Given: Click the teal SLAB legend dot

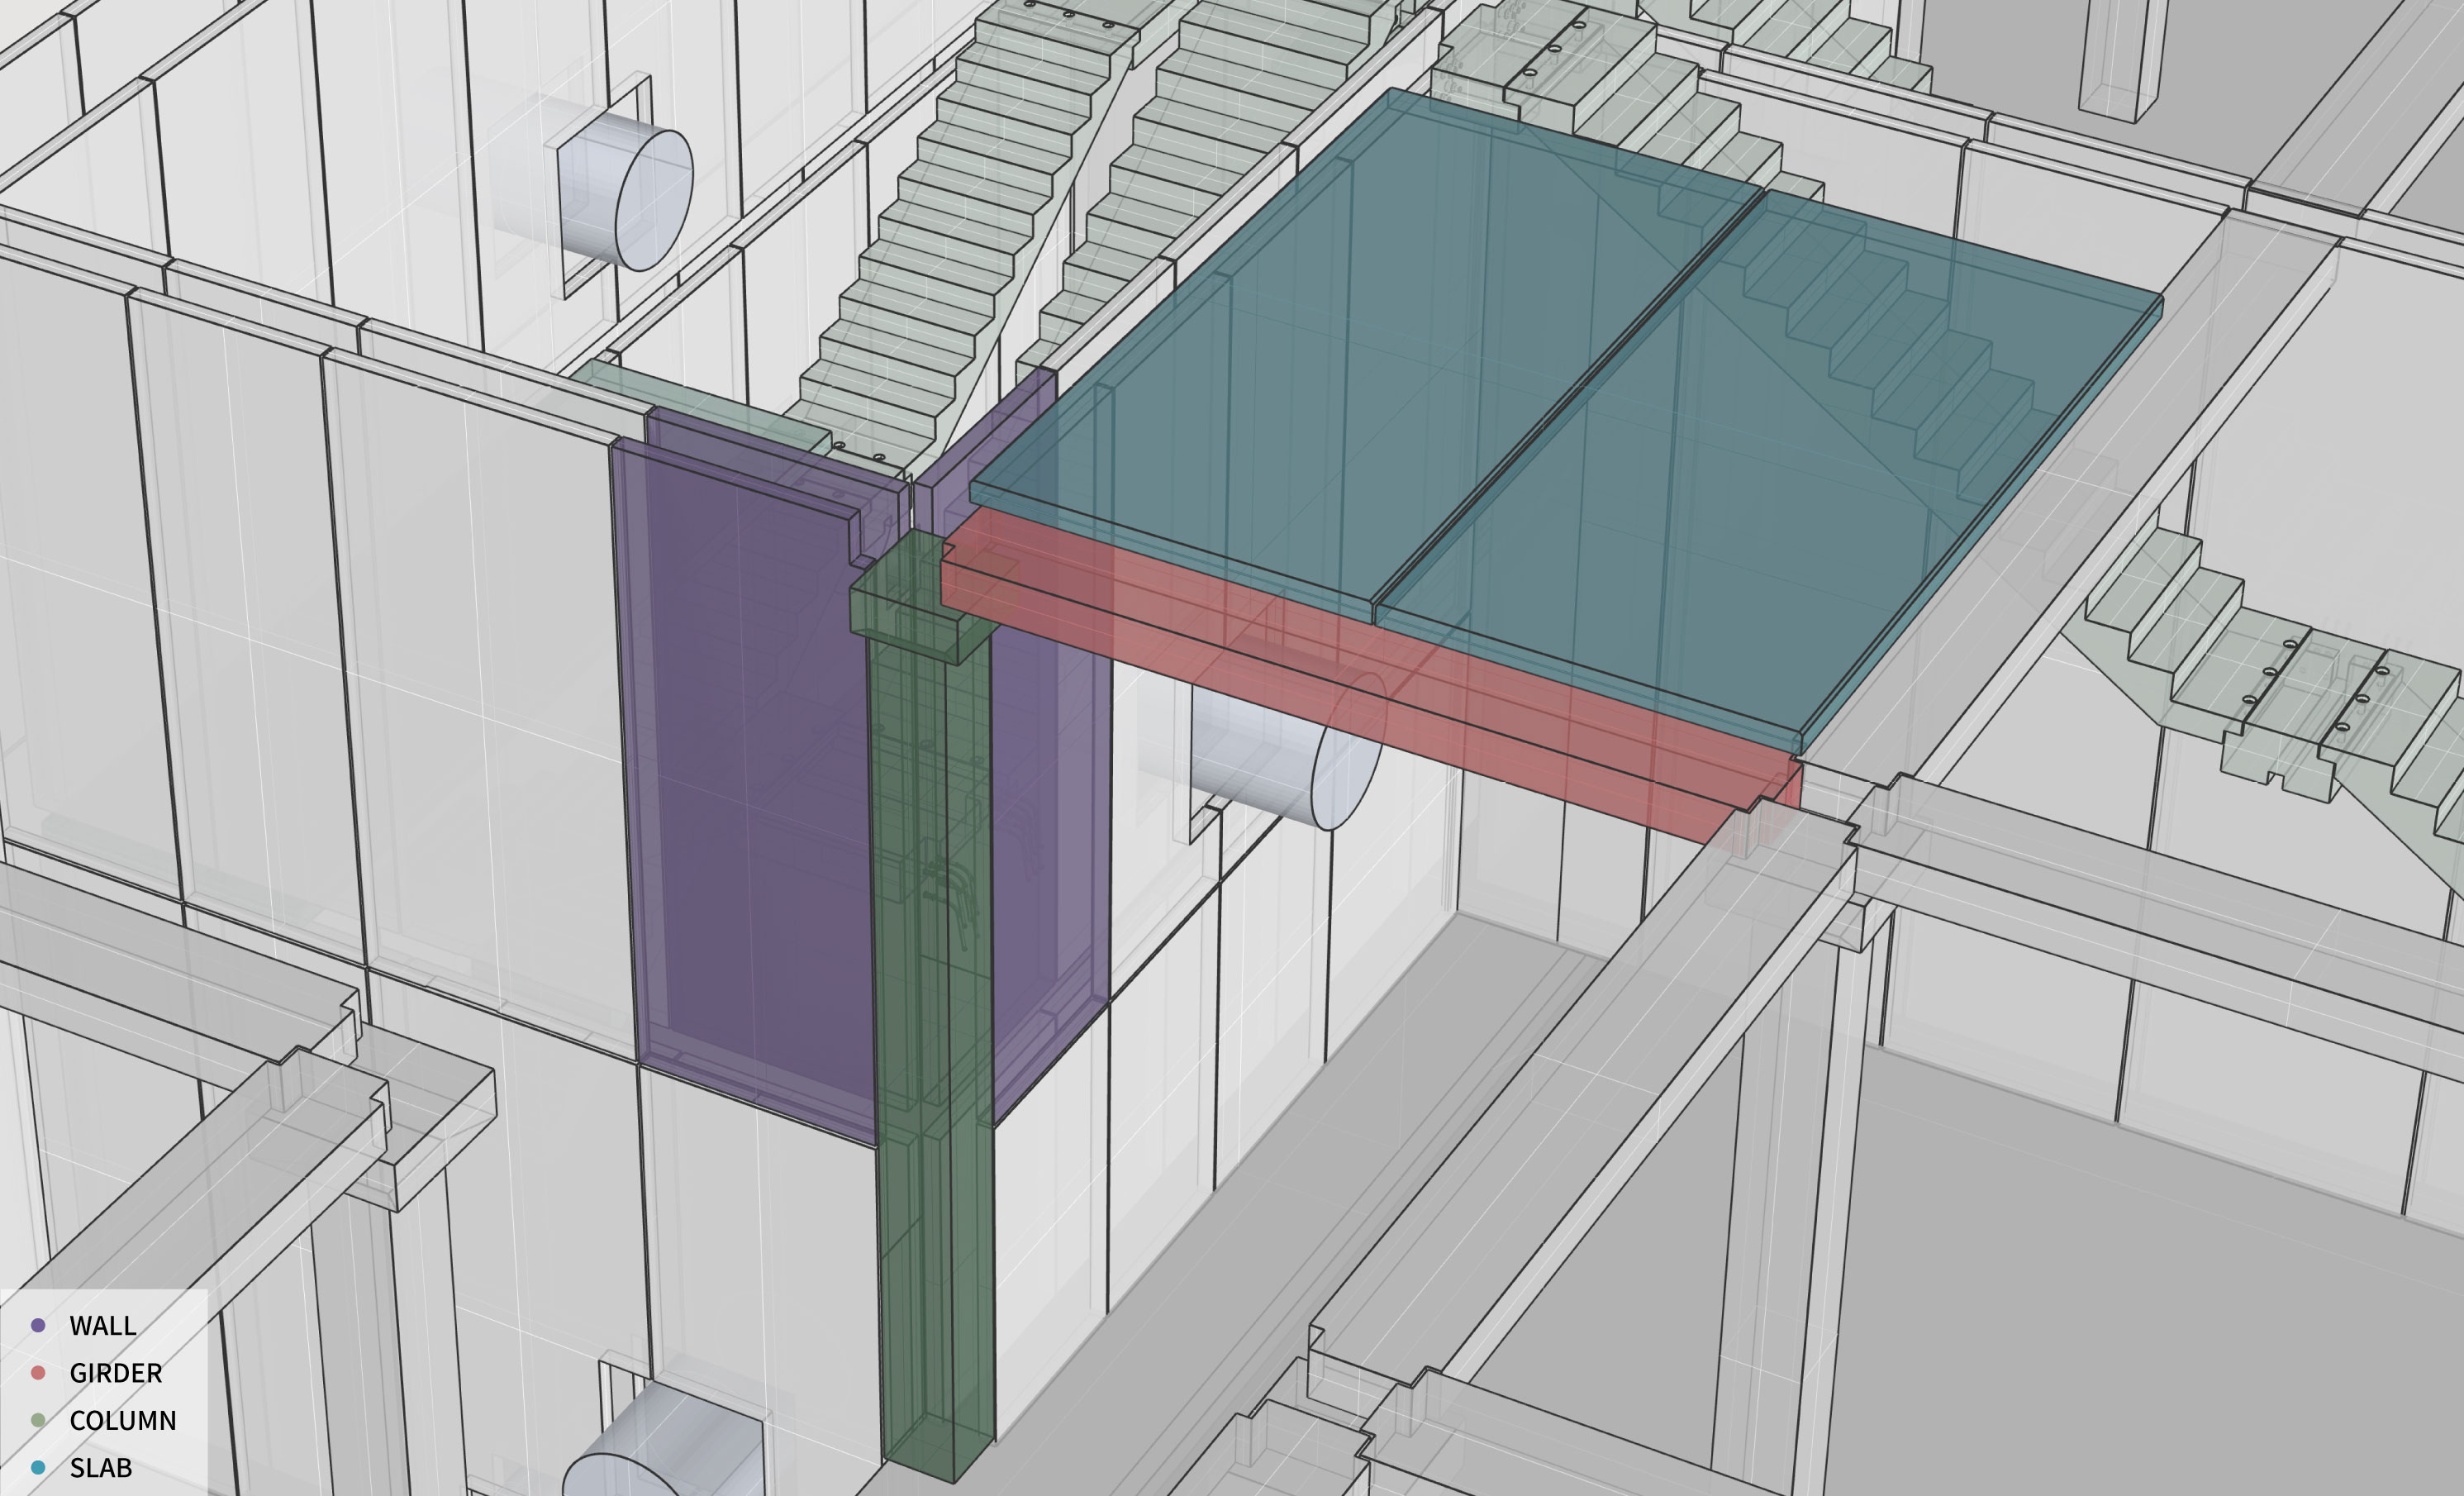Looking at the screenshot, I should [38, 1468].
